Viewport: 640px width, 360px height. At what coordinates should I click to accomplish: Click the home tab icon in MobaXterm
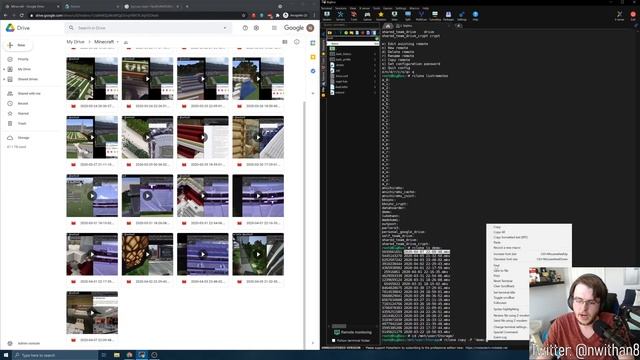click(388, 26)
